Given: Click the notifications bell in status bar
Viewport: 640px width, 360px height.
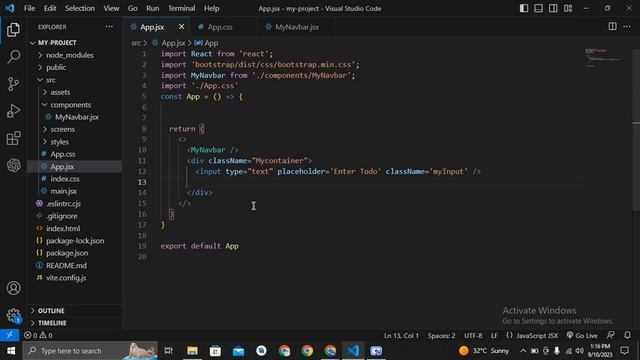Looking at the screenshot, I should pyautogui.click(x=627, y=335).
